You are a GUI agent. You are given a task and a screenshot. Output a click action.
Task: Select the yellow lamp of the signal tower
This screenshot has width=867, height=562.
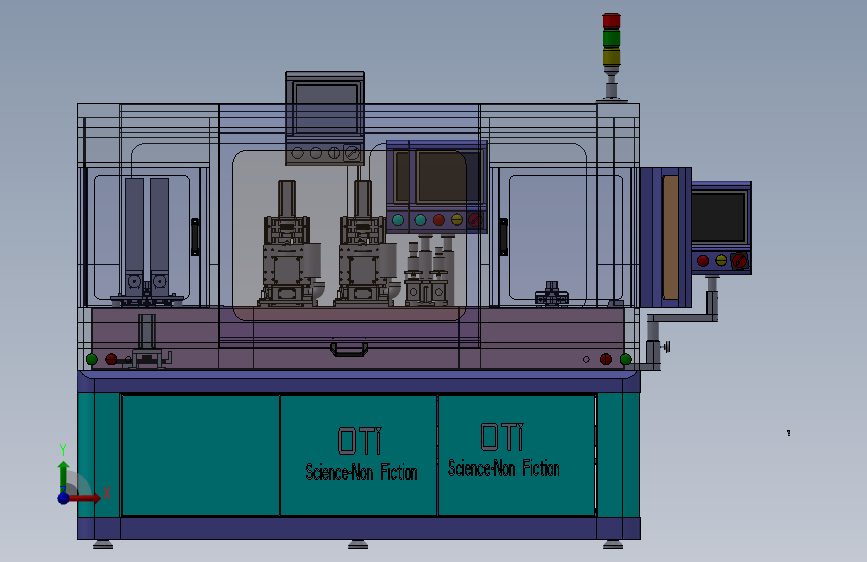point(611,57)
